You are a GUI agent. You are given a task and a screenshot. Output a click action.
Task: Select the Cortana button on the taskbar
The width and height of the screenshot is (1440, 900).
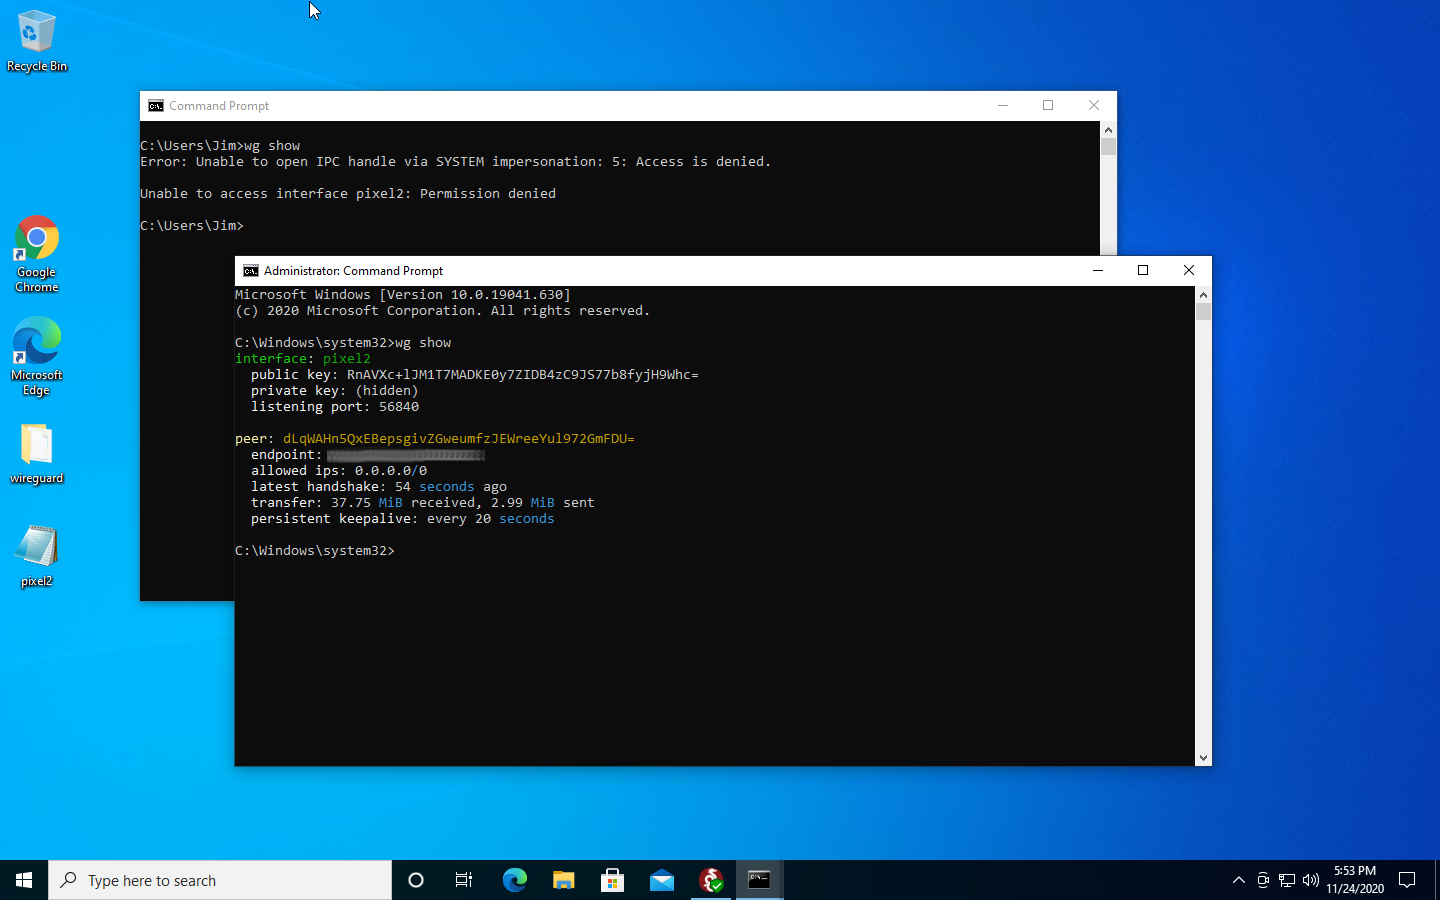(415, 880)
